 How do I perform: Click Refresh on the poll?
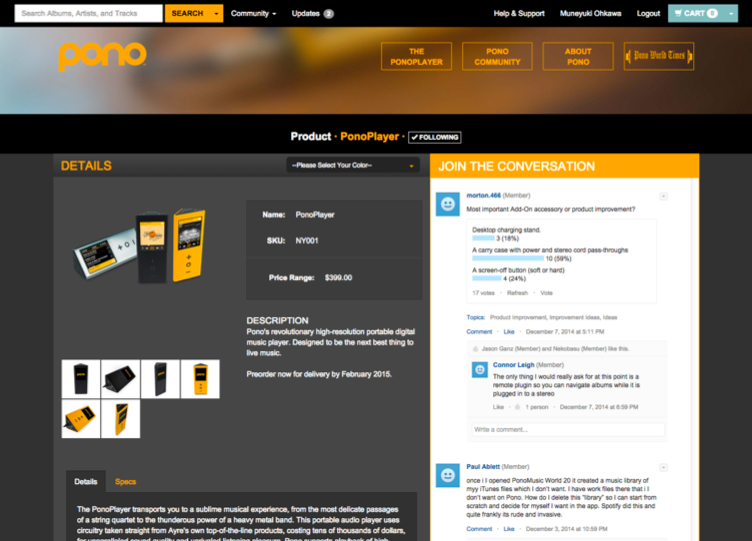[x=517, y=293]
